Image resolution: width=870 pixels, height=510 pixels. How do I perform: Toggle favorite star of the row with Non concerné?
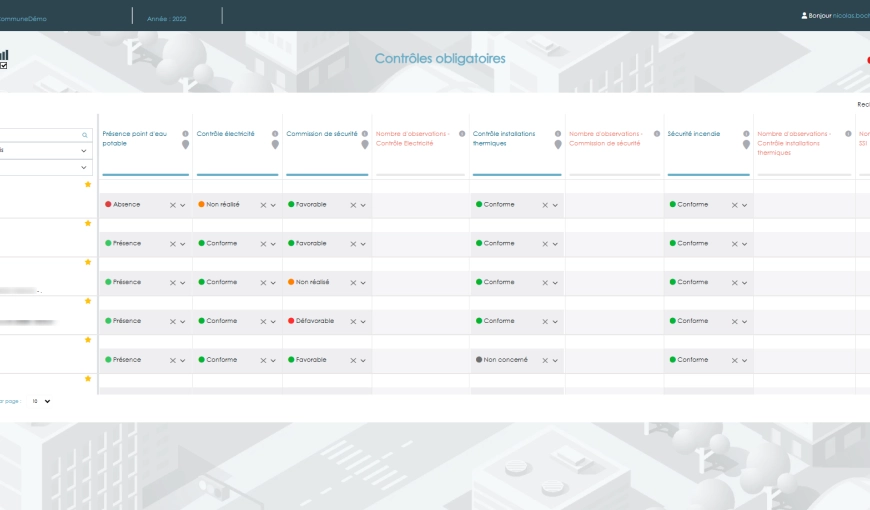88,340
